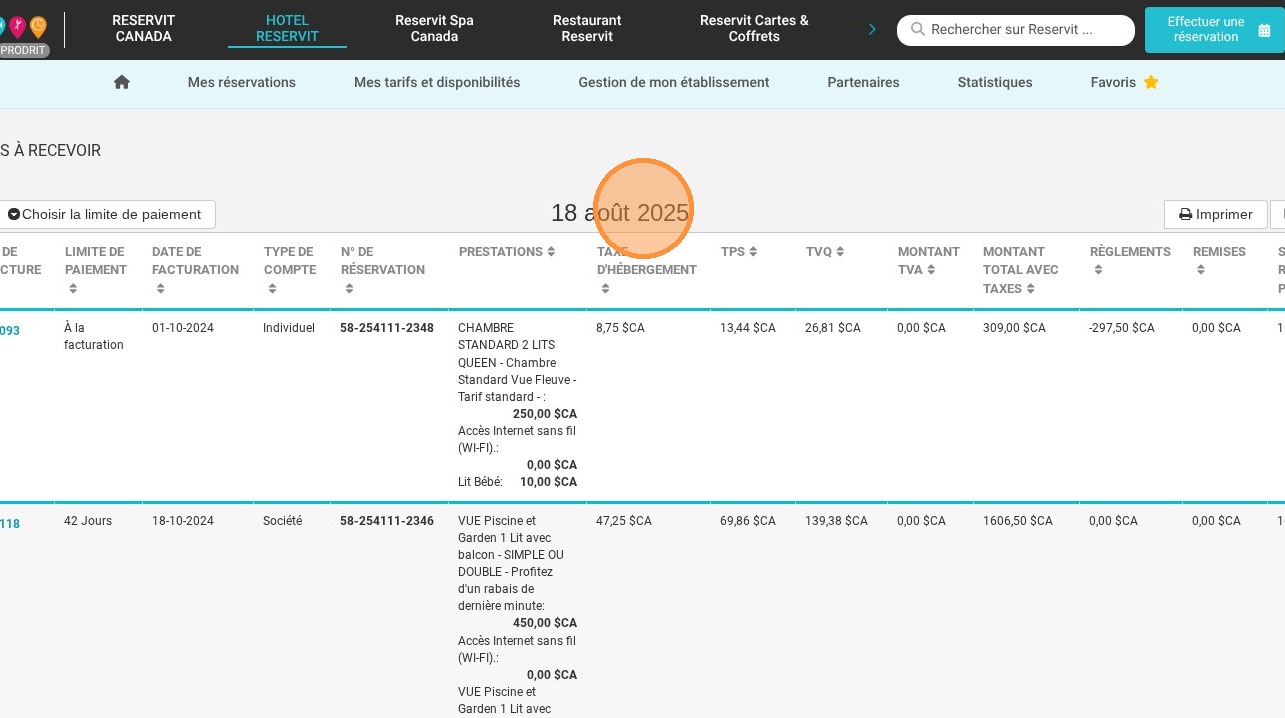Open invoice link ending 093
The height and width of the screenshot is (718, 1285).
pos(9,331)
